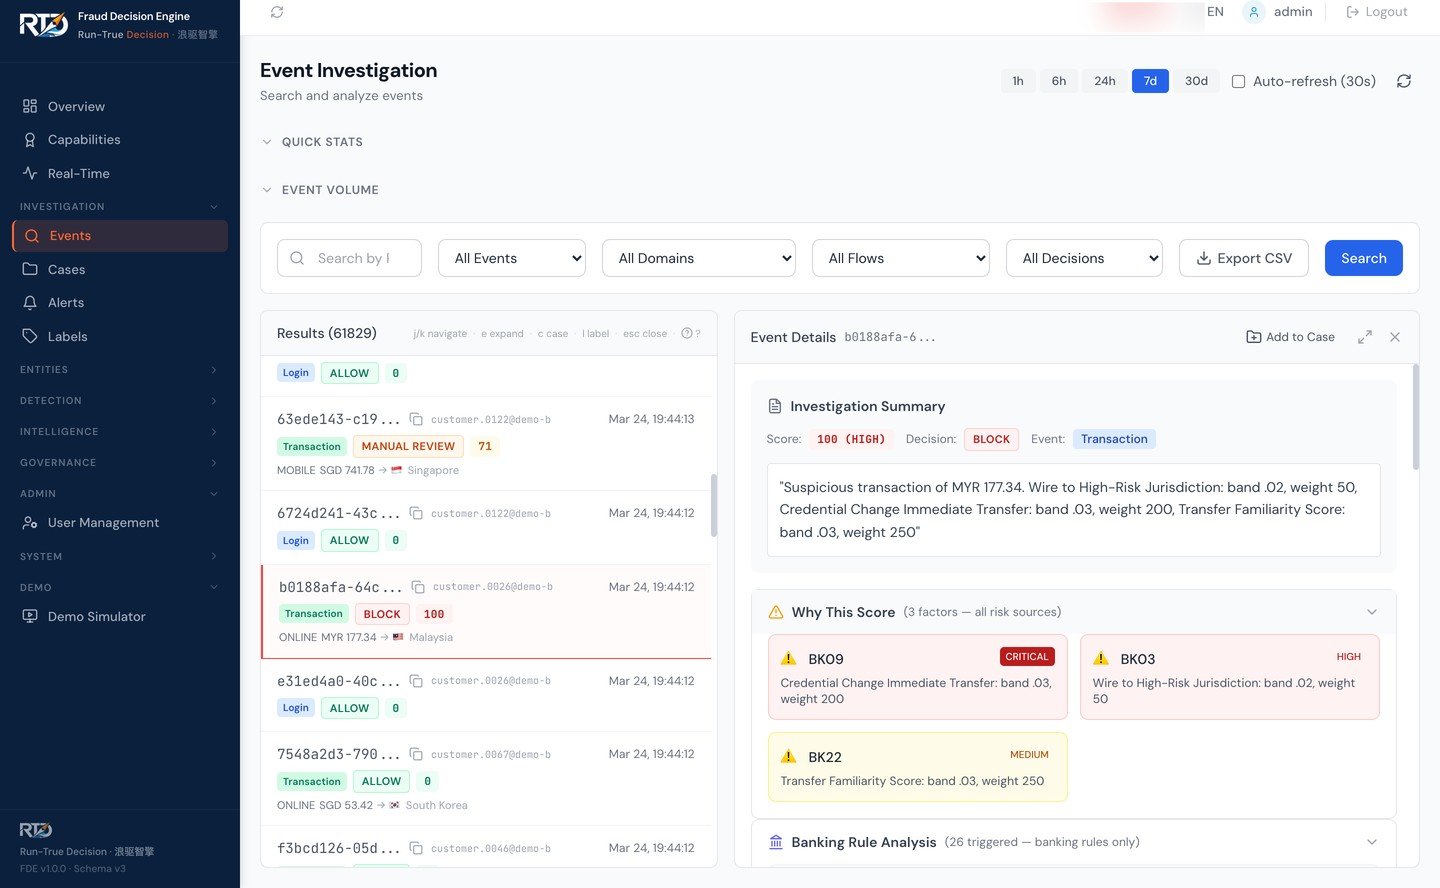Export results with Export CSV

click(1244, 258)
